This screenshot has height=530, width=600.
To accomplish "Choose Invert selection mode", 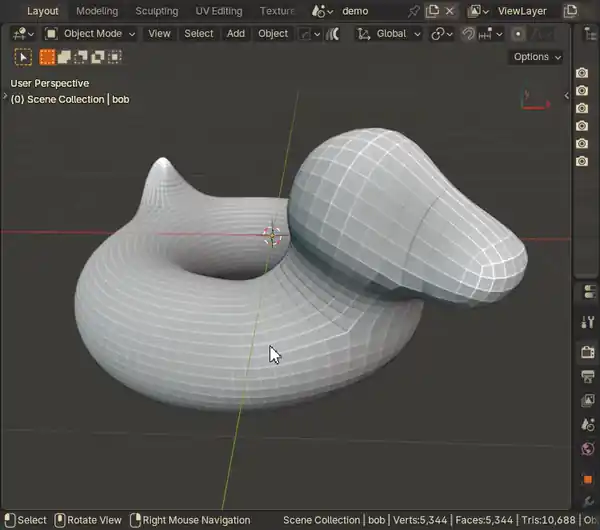I will click(98, 57).
